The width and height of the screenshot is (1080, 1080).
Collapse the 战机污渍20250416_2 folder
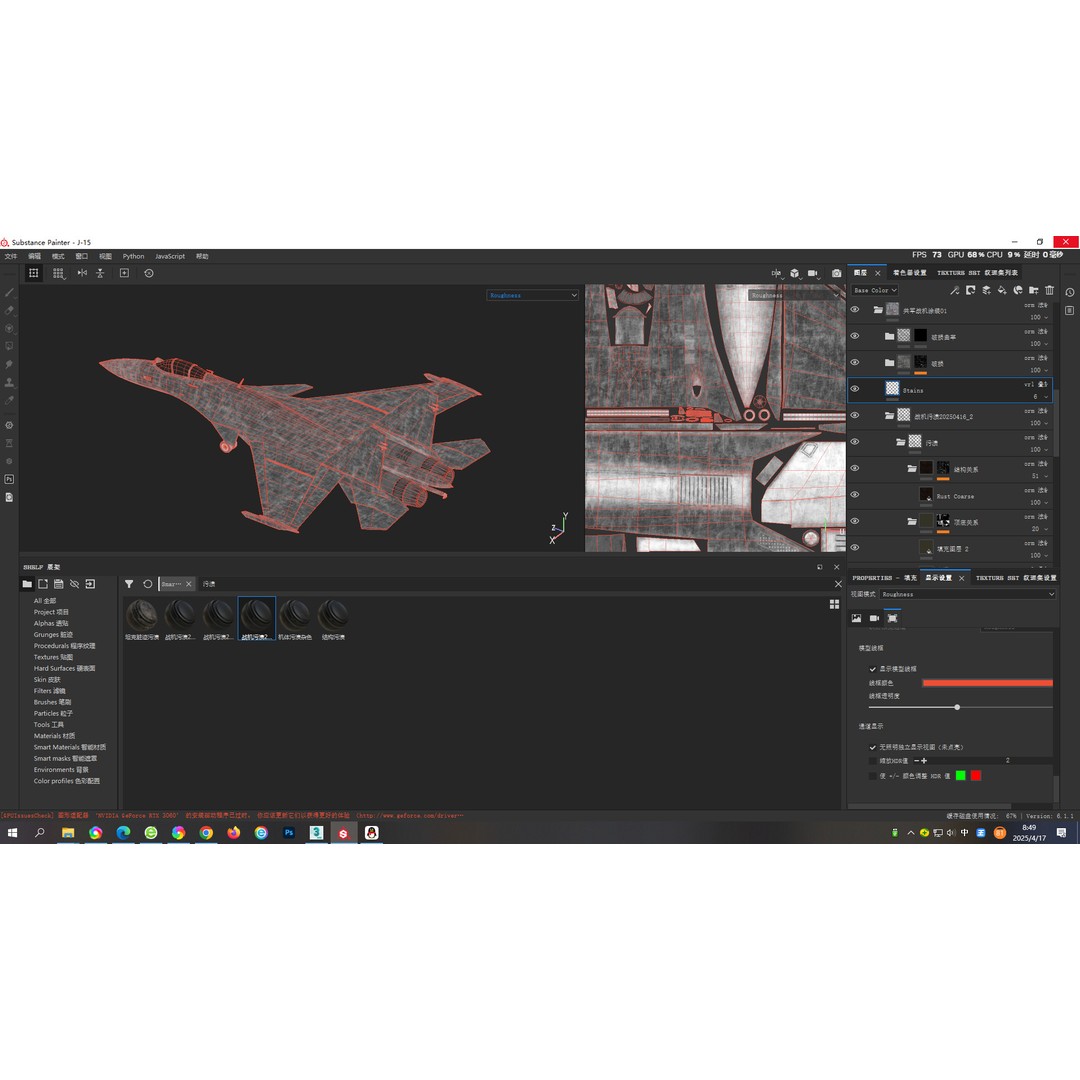[889, 415]
